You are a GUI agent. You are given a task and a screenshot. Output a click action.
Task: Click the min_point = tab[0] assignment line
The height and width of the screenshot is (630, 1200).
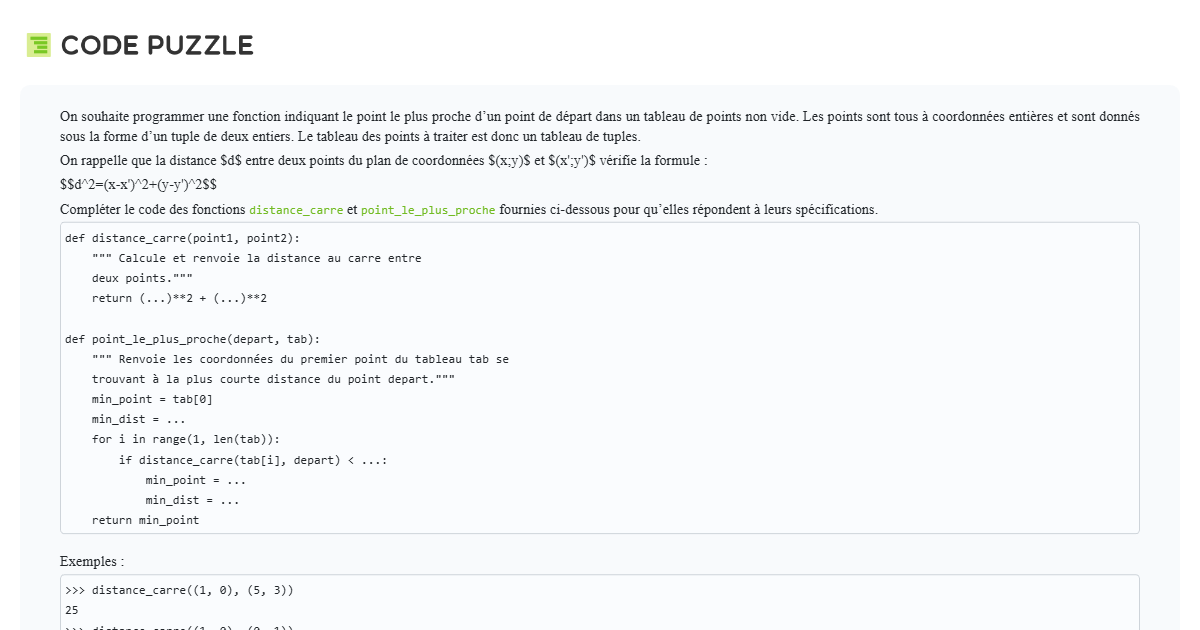(152, 398)
